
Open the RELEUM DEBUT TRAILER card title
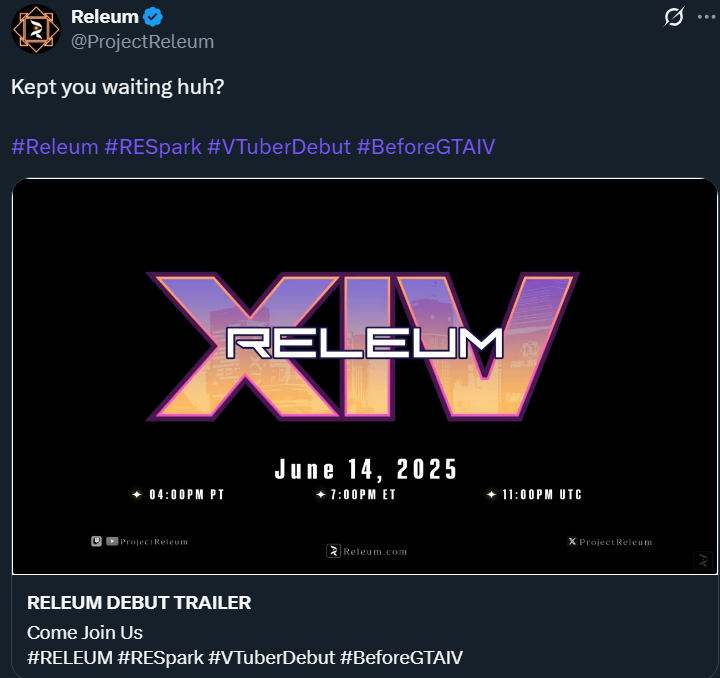point(139,602)
